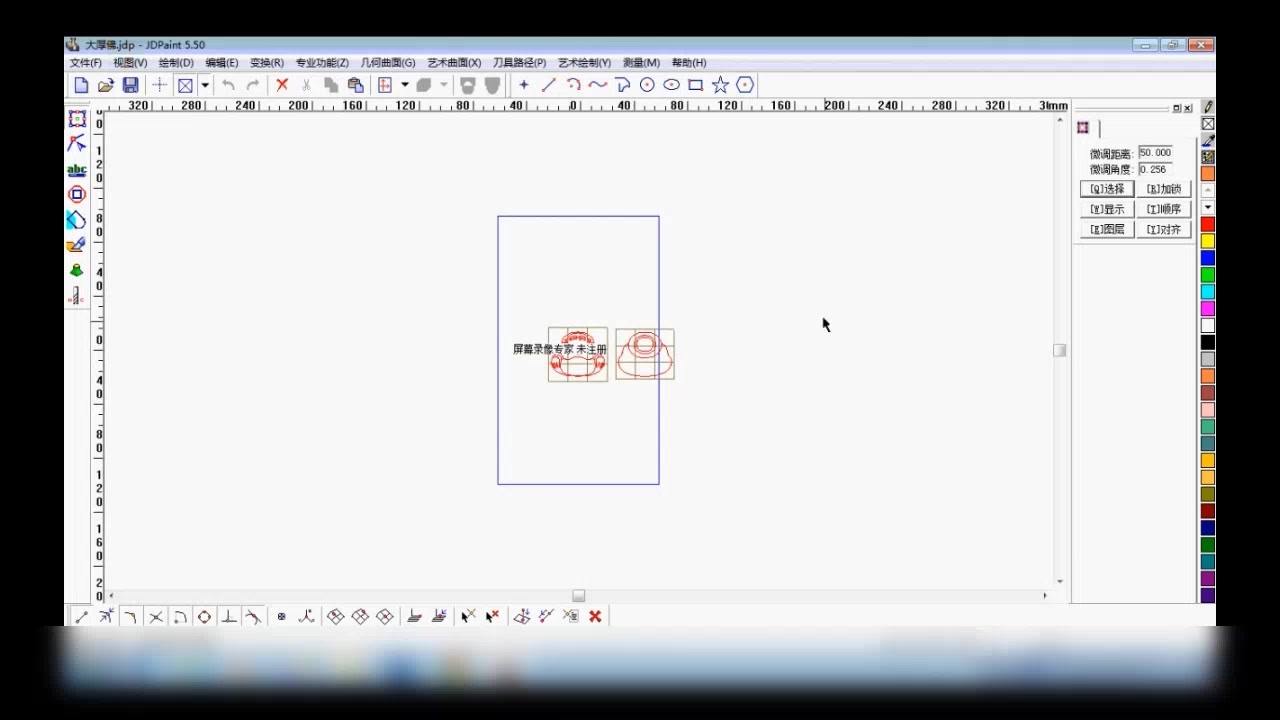Image resolution: width=1280 pixels, height=720 pixels.
Task: Select the Rectangle drawing tool
Action: click(x=696, y=85)
